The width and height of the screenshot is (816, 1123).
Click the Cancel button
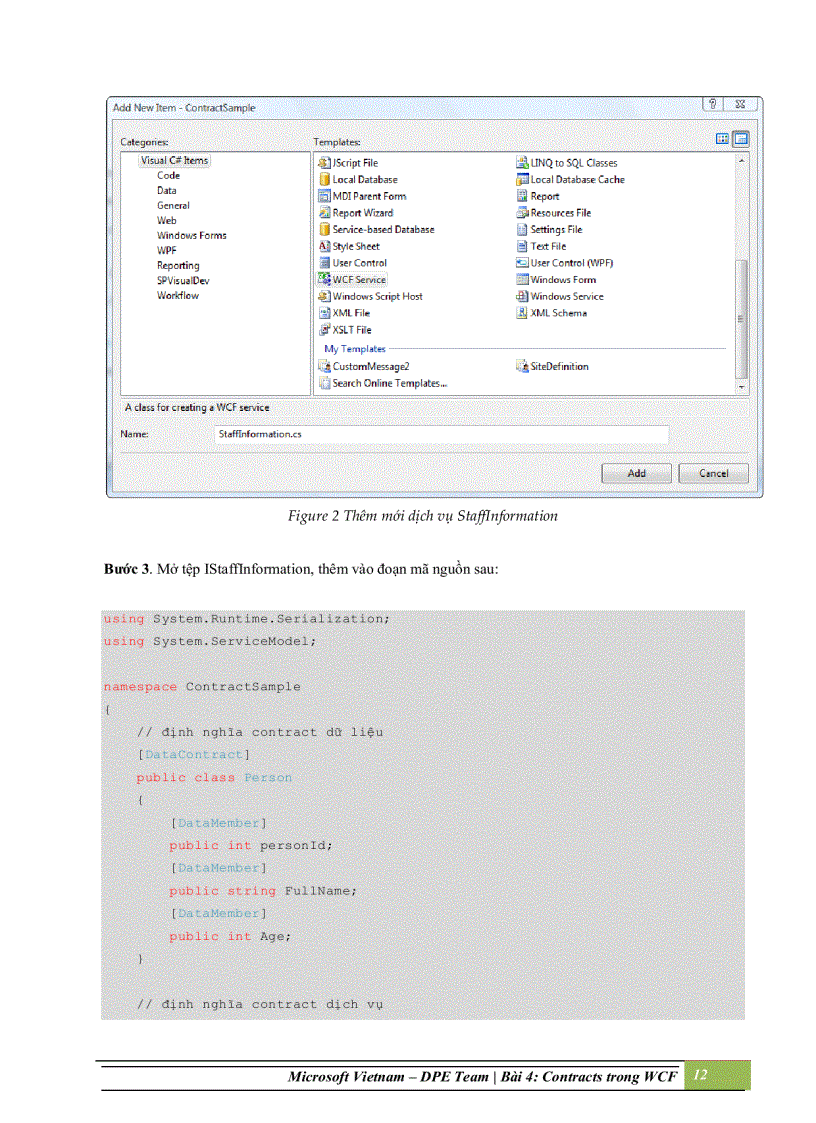click(x=712, y=473)
